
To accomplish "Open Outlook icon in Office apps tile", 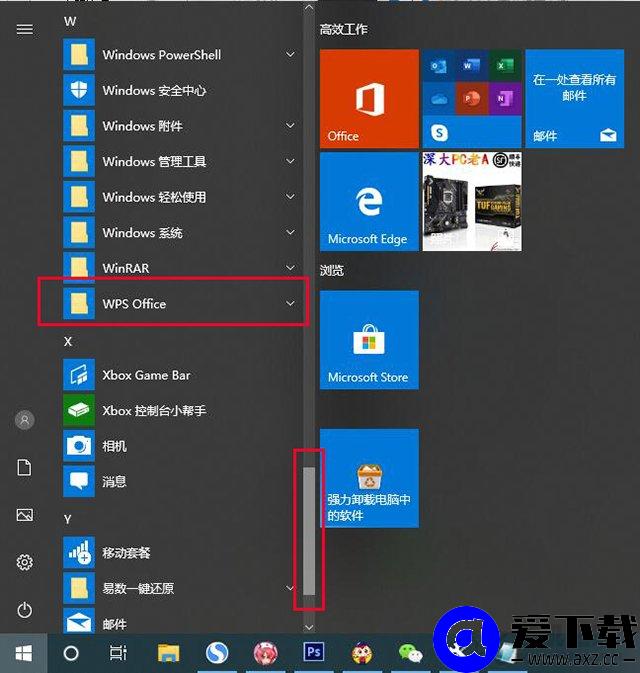I will pos(439,66).
